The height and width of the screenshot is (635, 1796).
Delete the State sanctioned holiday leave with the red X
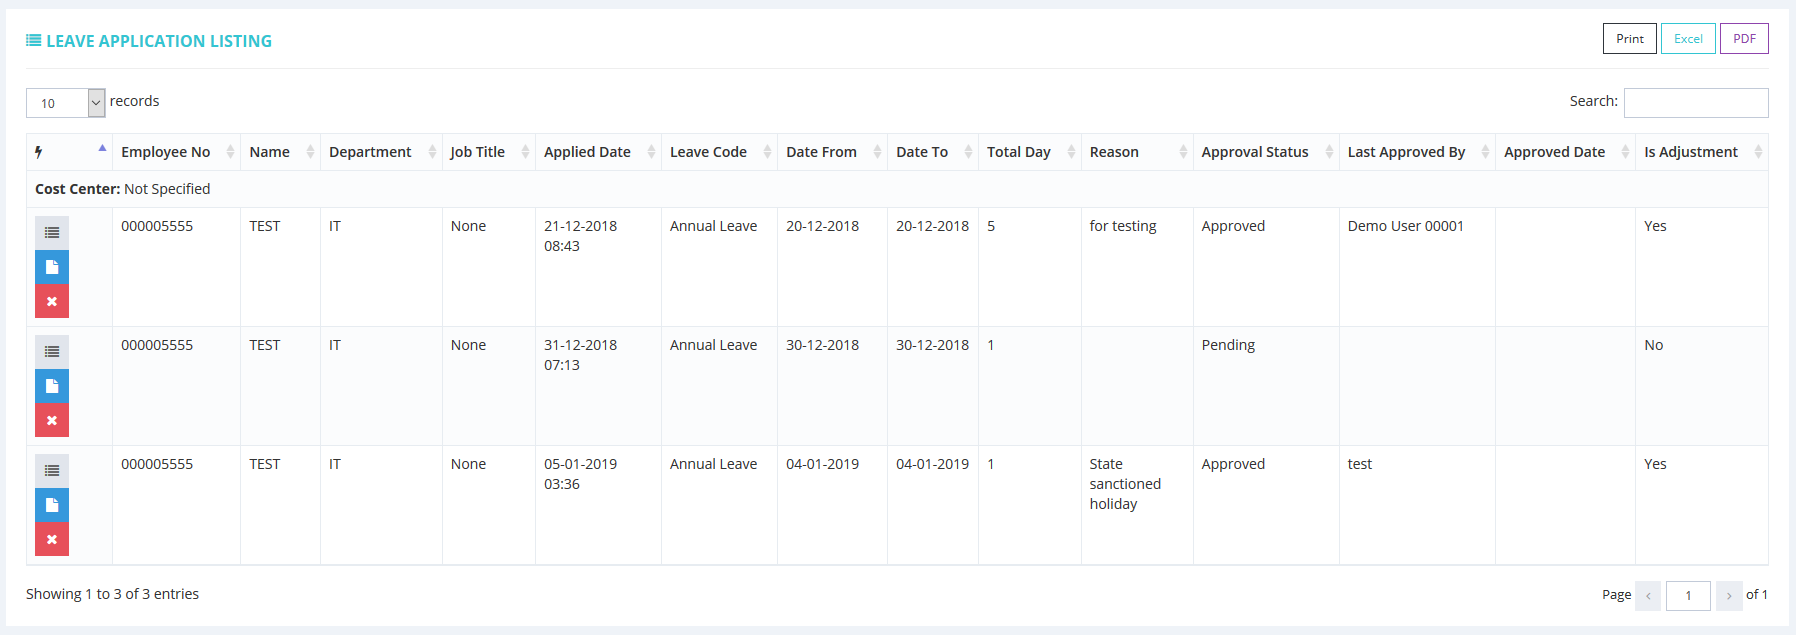(x=52, y=539)
